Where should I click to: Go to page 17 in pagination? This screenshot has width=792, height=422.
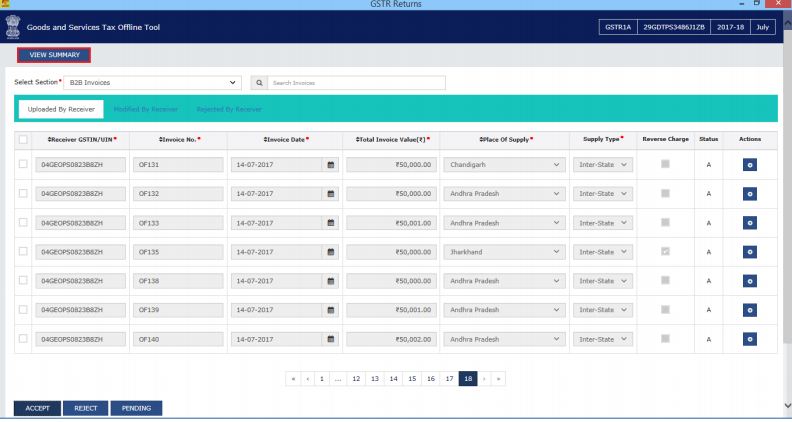pos(450,380)
